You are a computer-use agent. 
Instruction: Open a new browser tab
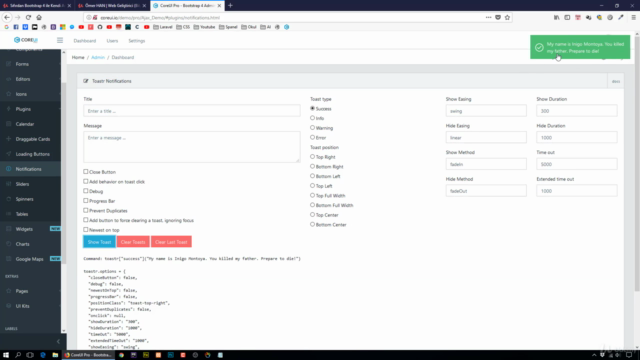[230, 6]
